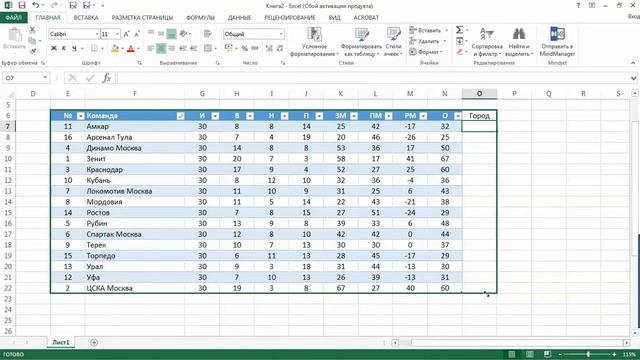This screenshot has height=360, width=640.
Task: Toggle underline Ч formatting
Action: 74,49
